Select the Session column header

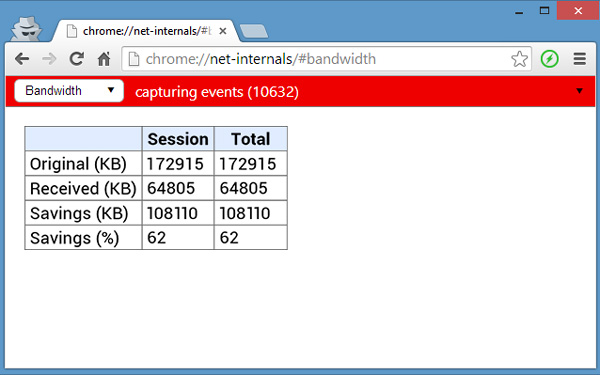tap(178, 139)
